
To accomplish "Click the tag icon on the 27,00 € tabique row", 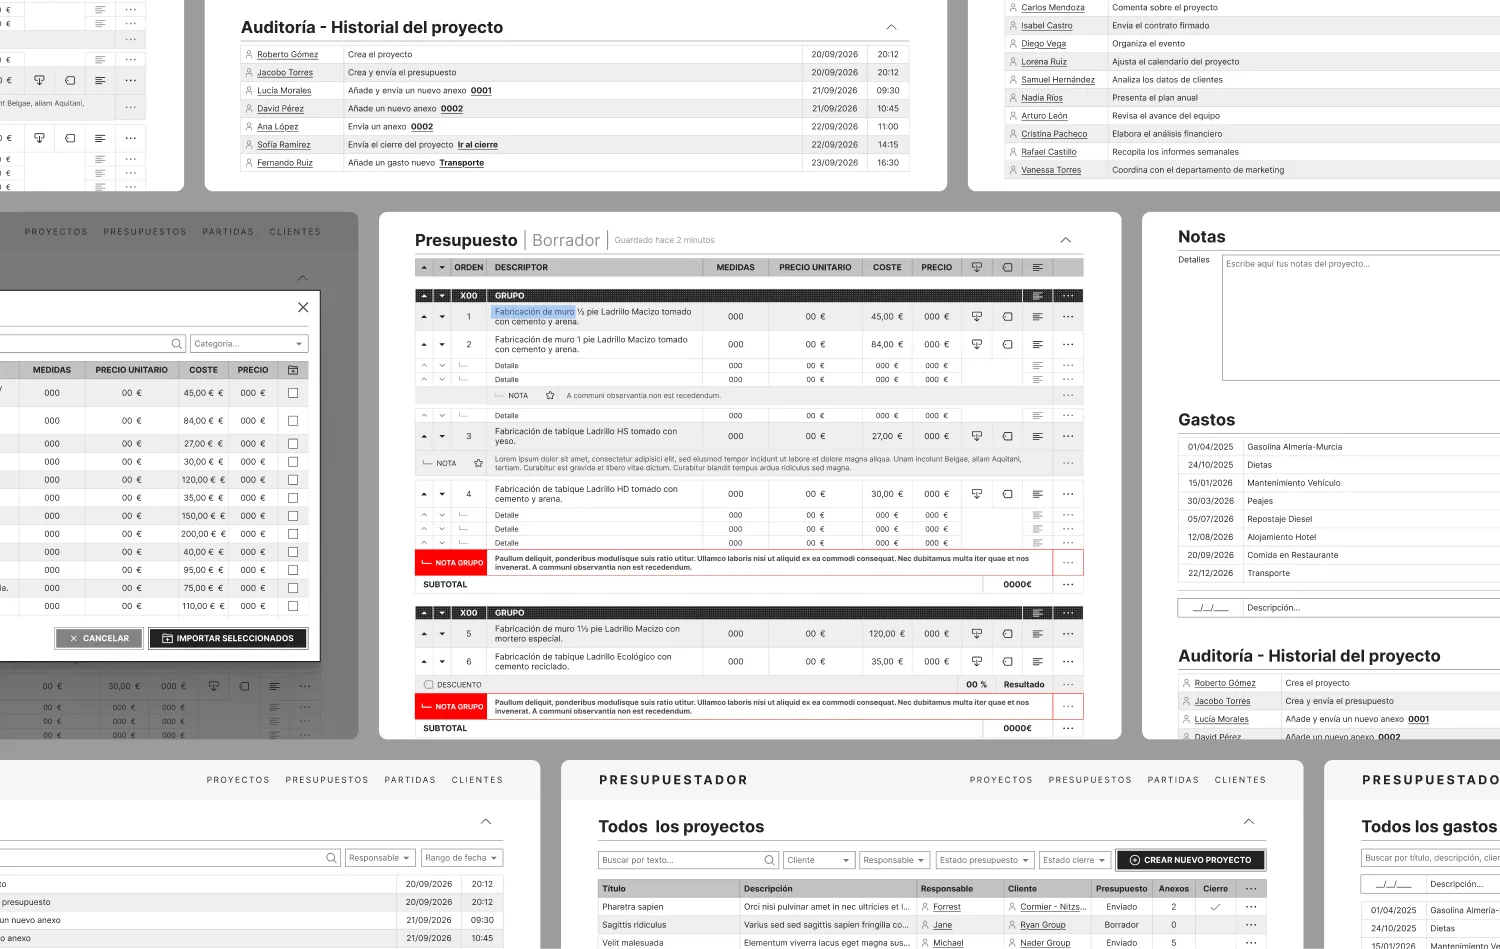I will point(1007,436).
